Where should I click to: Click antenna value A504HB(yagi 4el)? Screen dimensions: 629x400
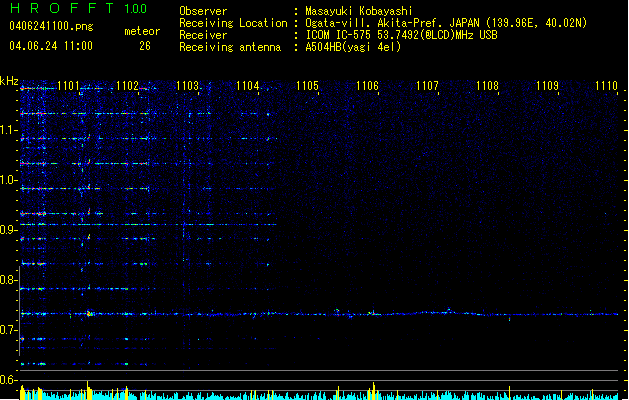coord(353,47)
